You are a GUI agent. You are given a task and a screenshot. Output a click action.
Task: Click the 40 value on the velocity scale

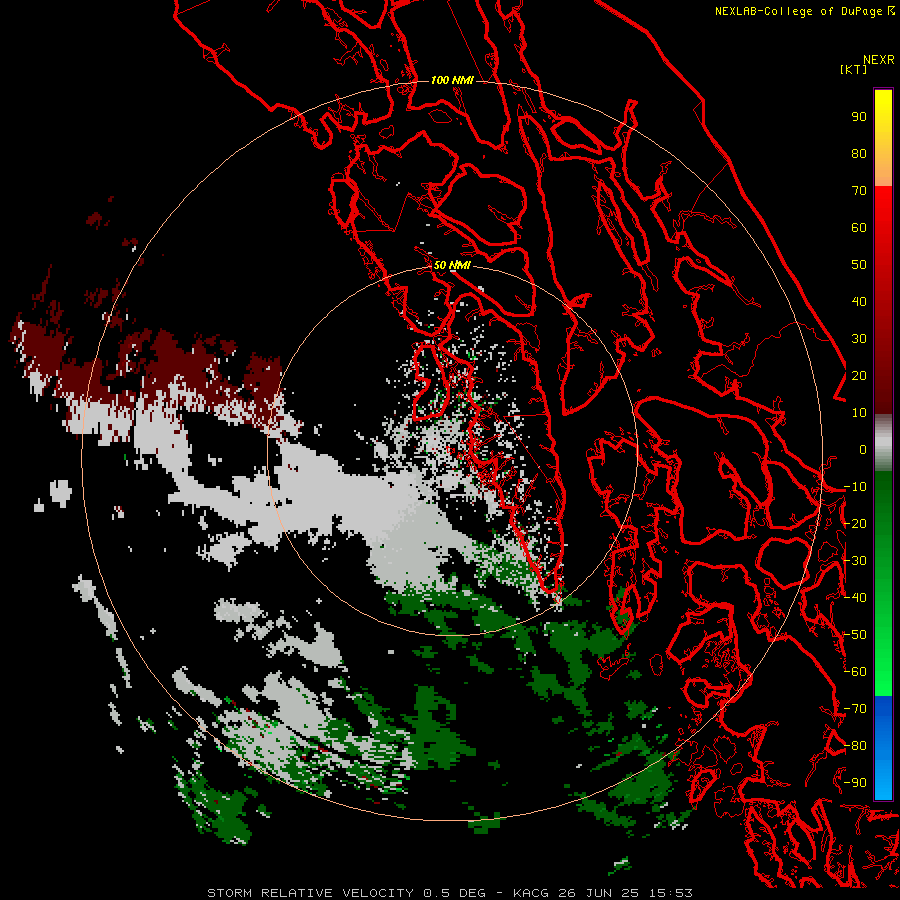click(859, 302)
